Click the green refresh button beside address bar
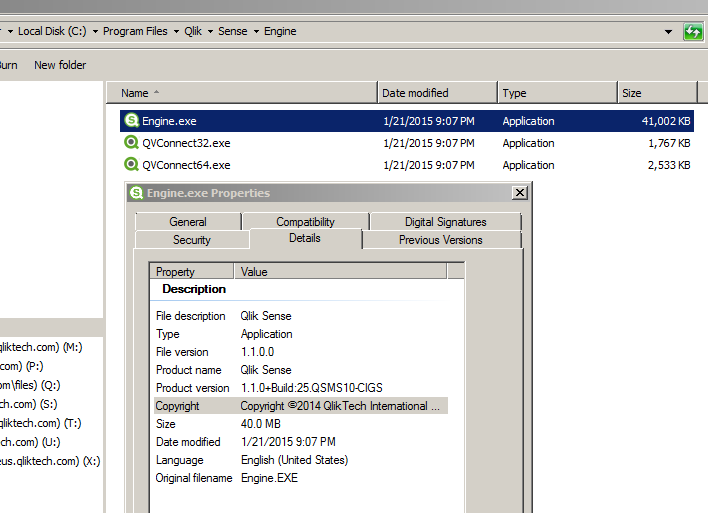708x513 pixels. [693, 31]
